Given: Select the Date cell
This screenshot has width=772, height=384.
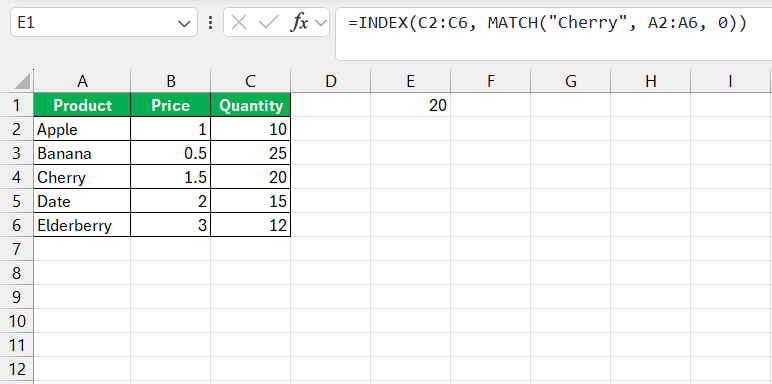Looking at the screenshot, I should (82, 201).
